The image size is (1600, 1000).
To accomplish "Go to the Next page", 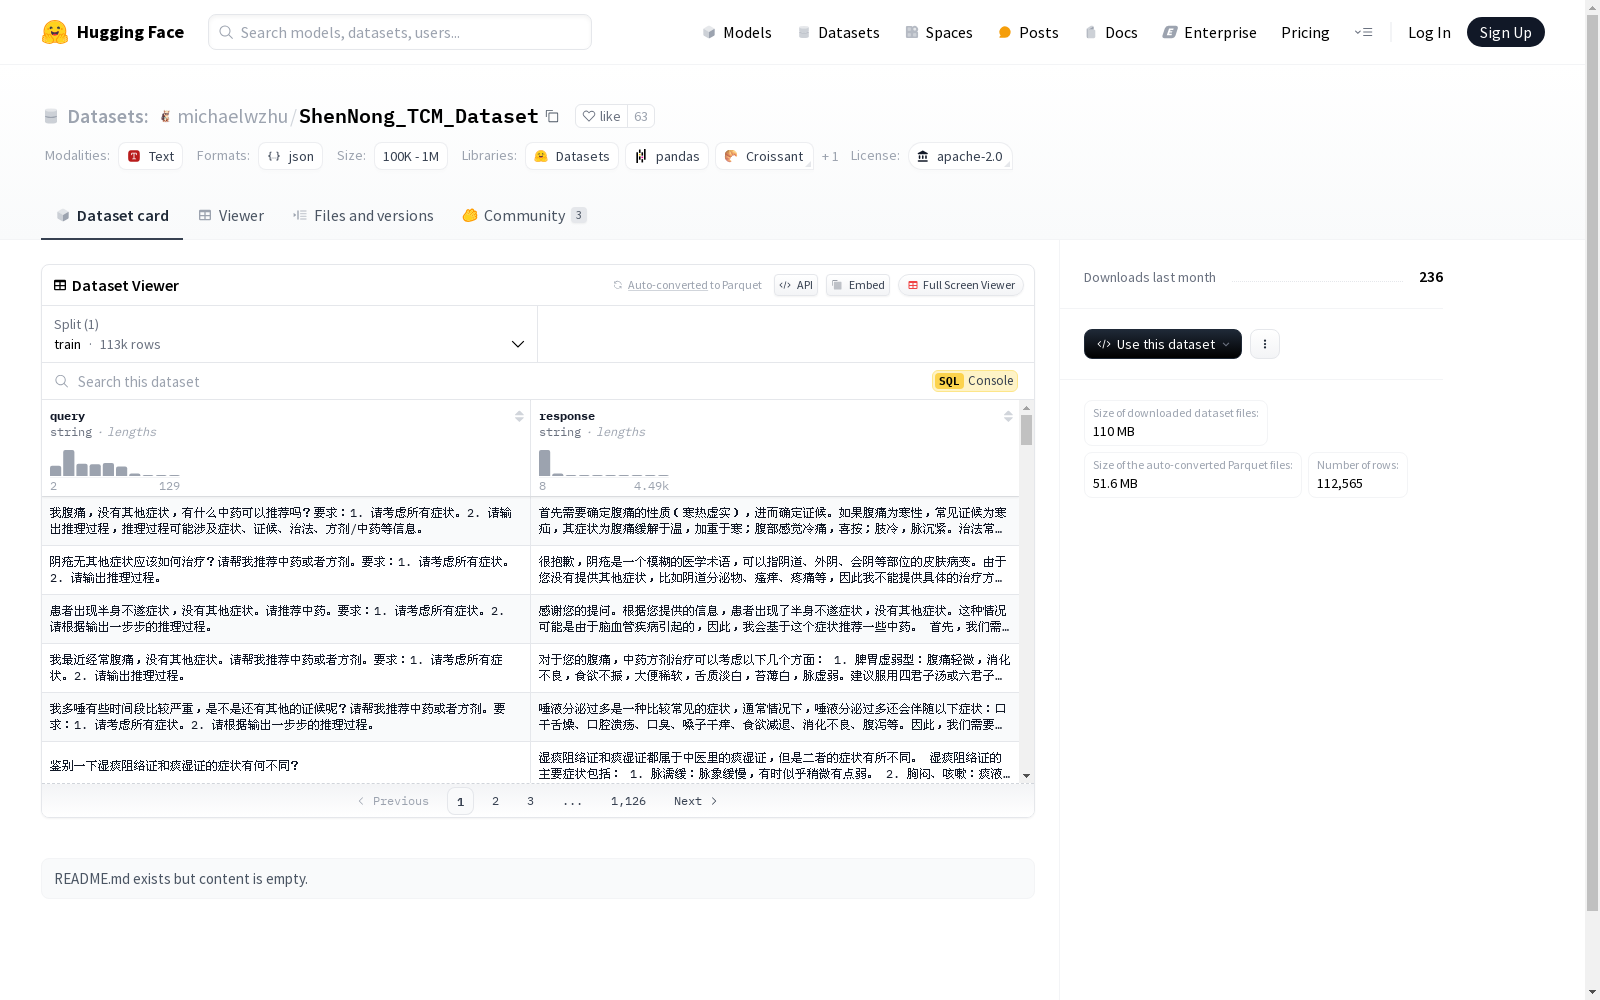I will click(695, 801).
